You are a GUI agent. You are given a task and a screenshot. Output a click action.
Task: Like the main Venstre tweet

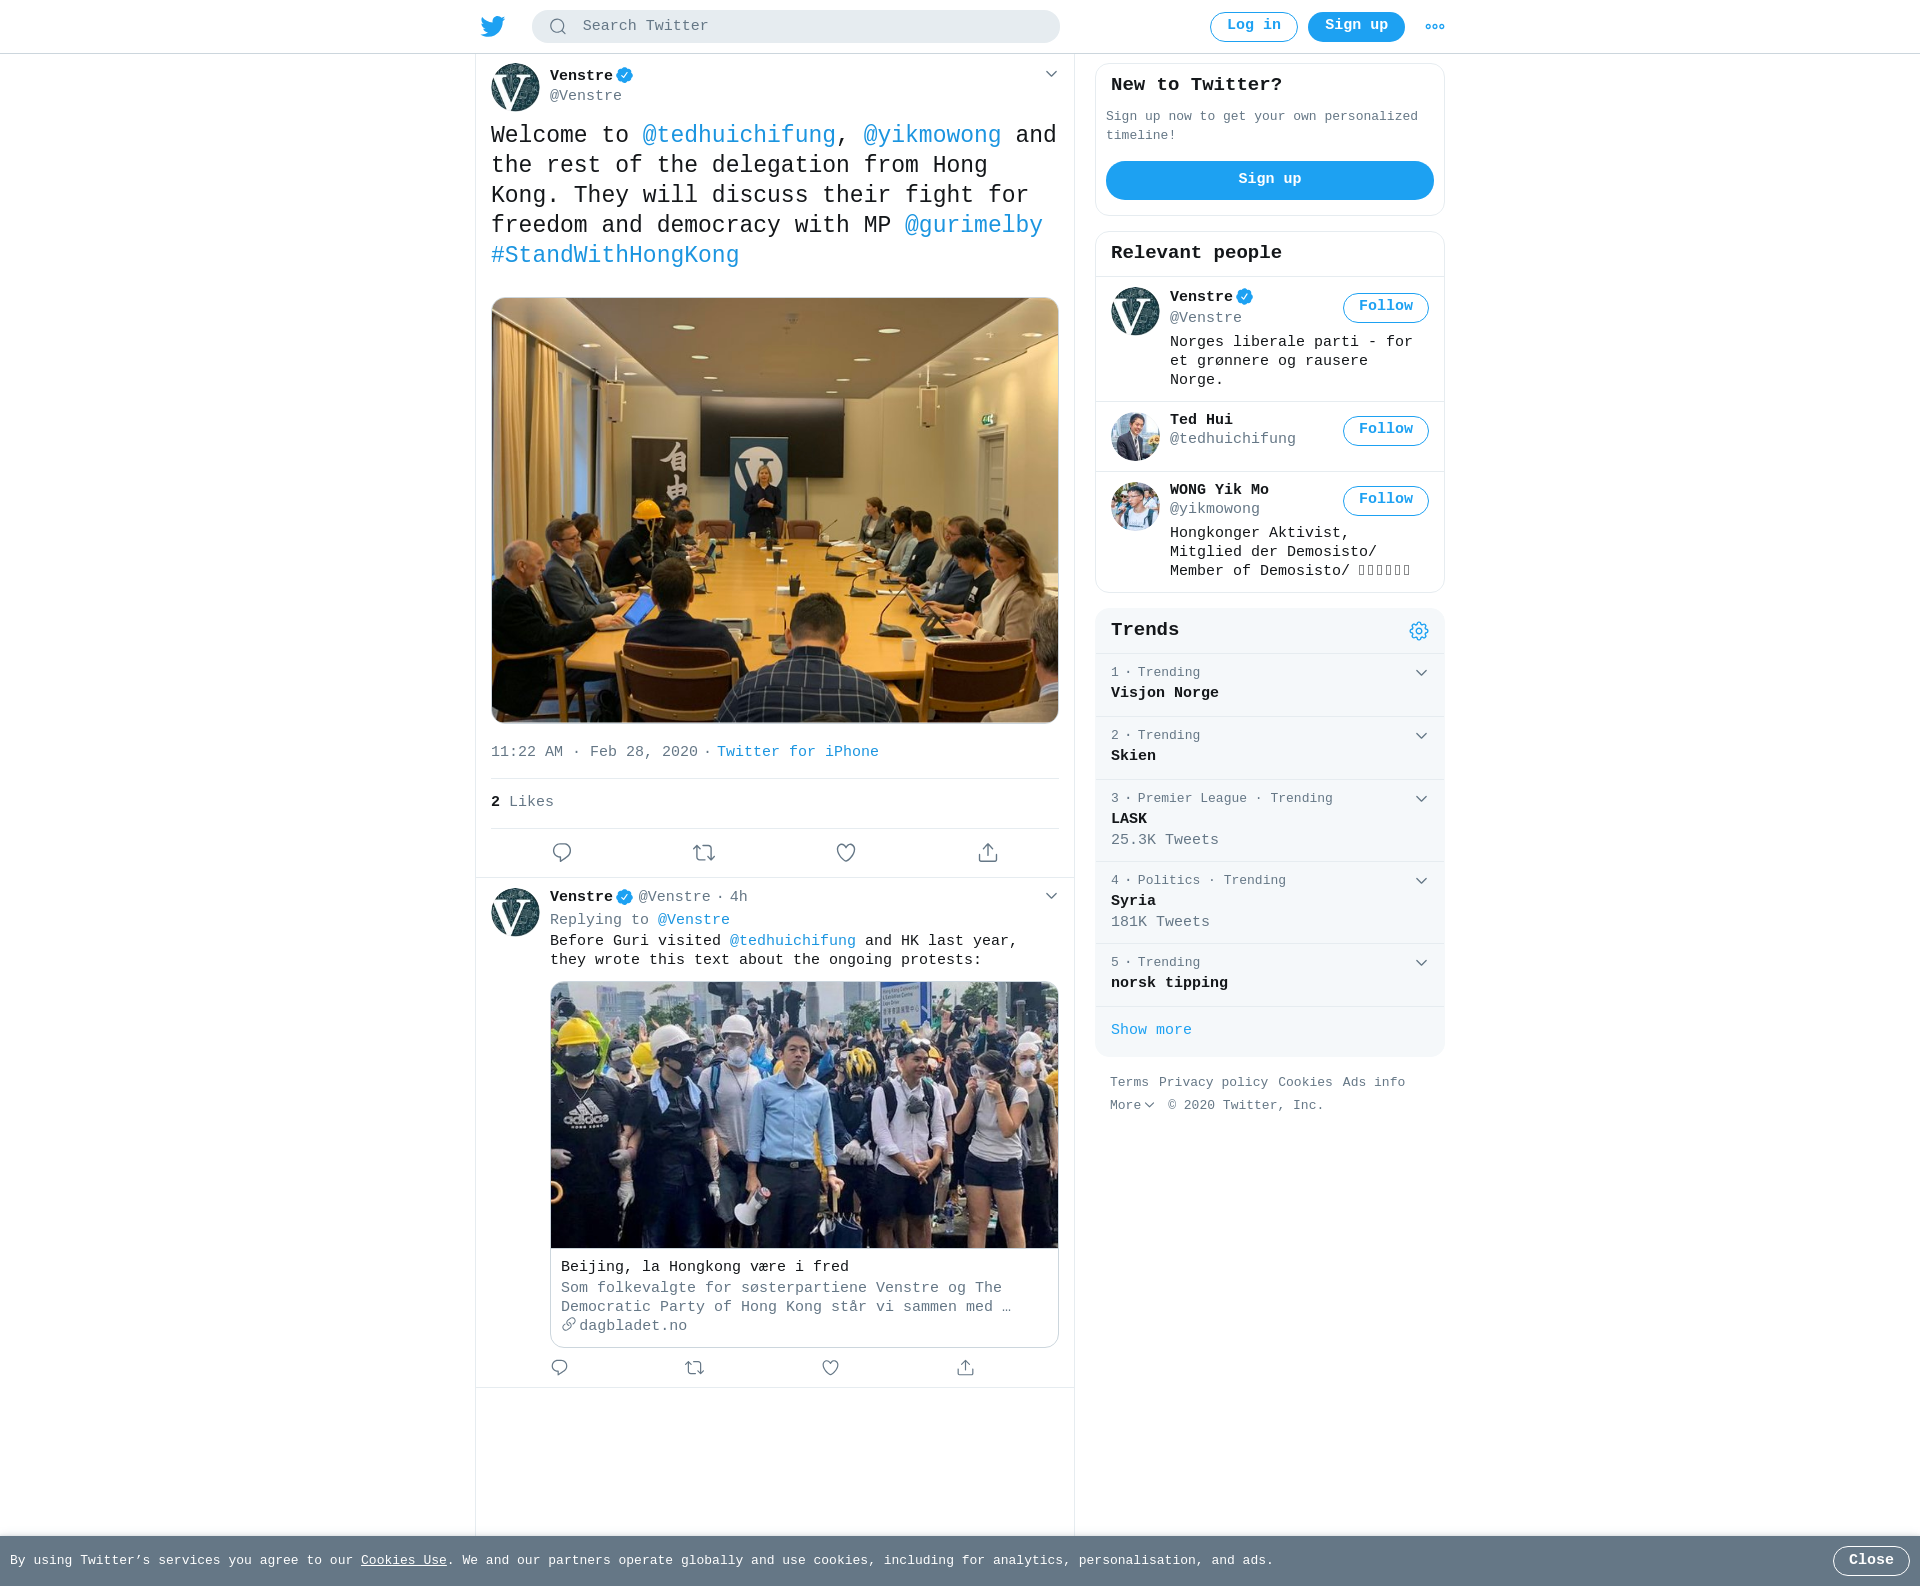[x=846, y=853]
